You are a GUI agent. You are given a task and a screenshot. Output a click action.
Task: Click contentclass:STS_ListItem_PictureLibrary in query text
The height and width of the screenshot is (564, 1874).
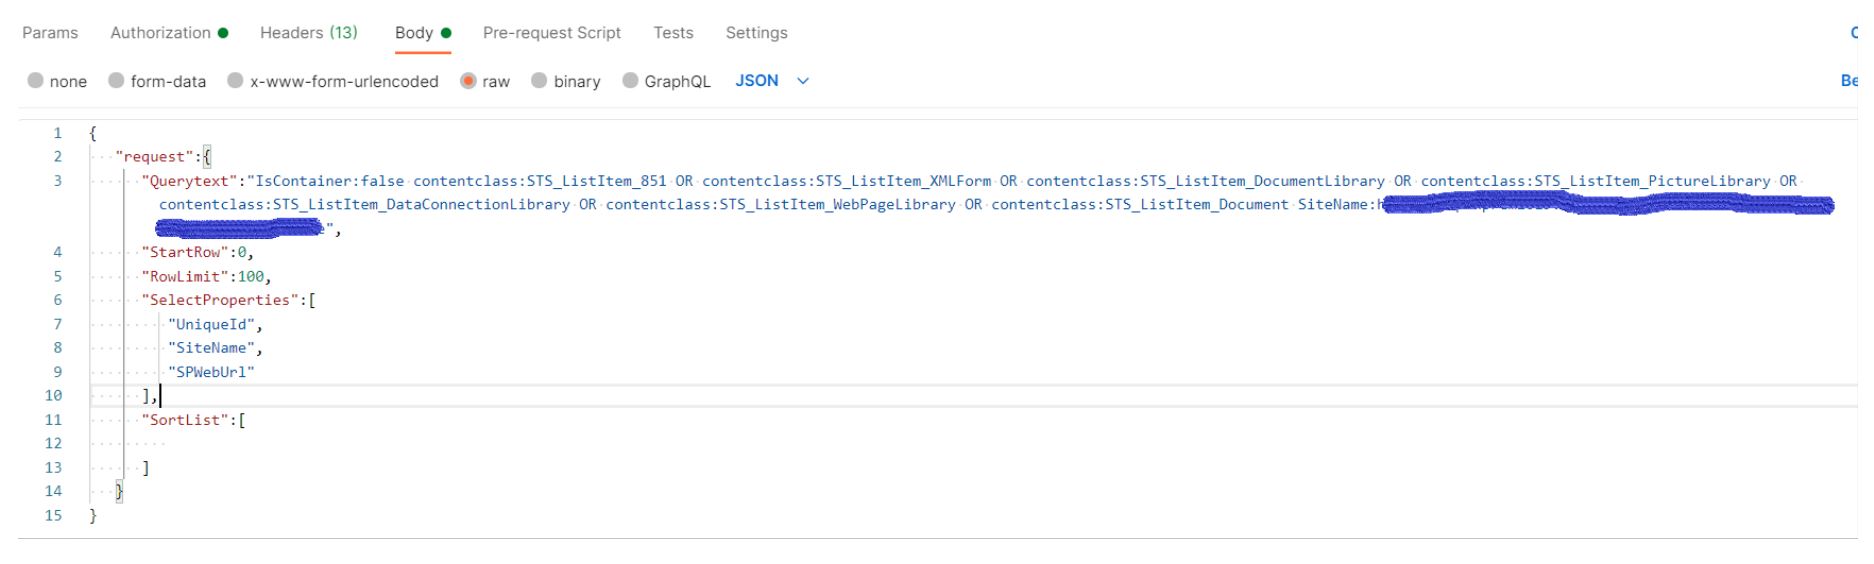coord(1596,181)
